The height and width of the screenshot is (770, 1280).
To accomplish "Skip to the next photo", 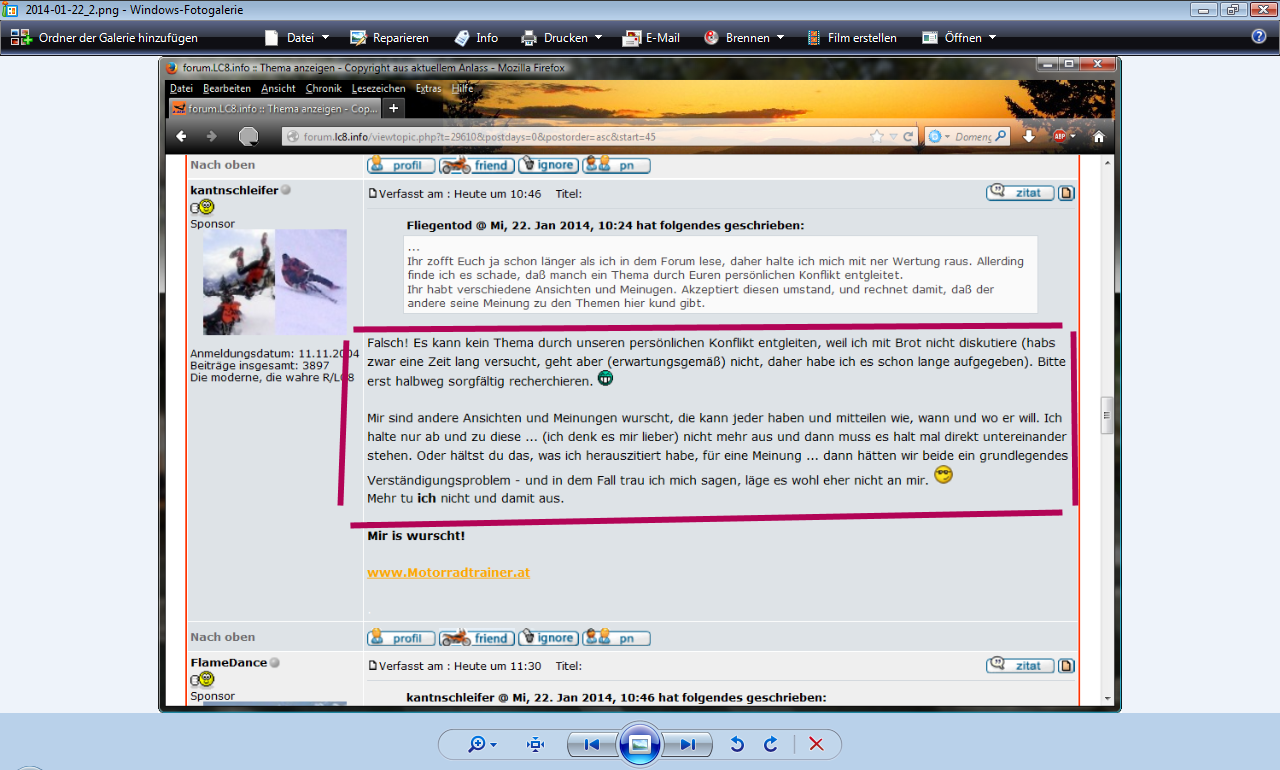I will (688, 744).
